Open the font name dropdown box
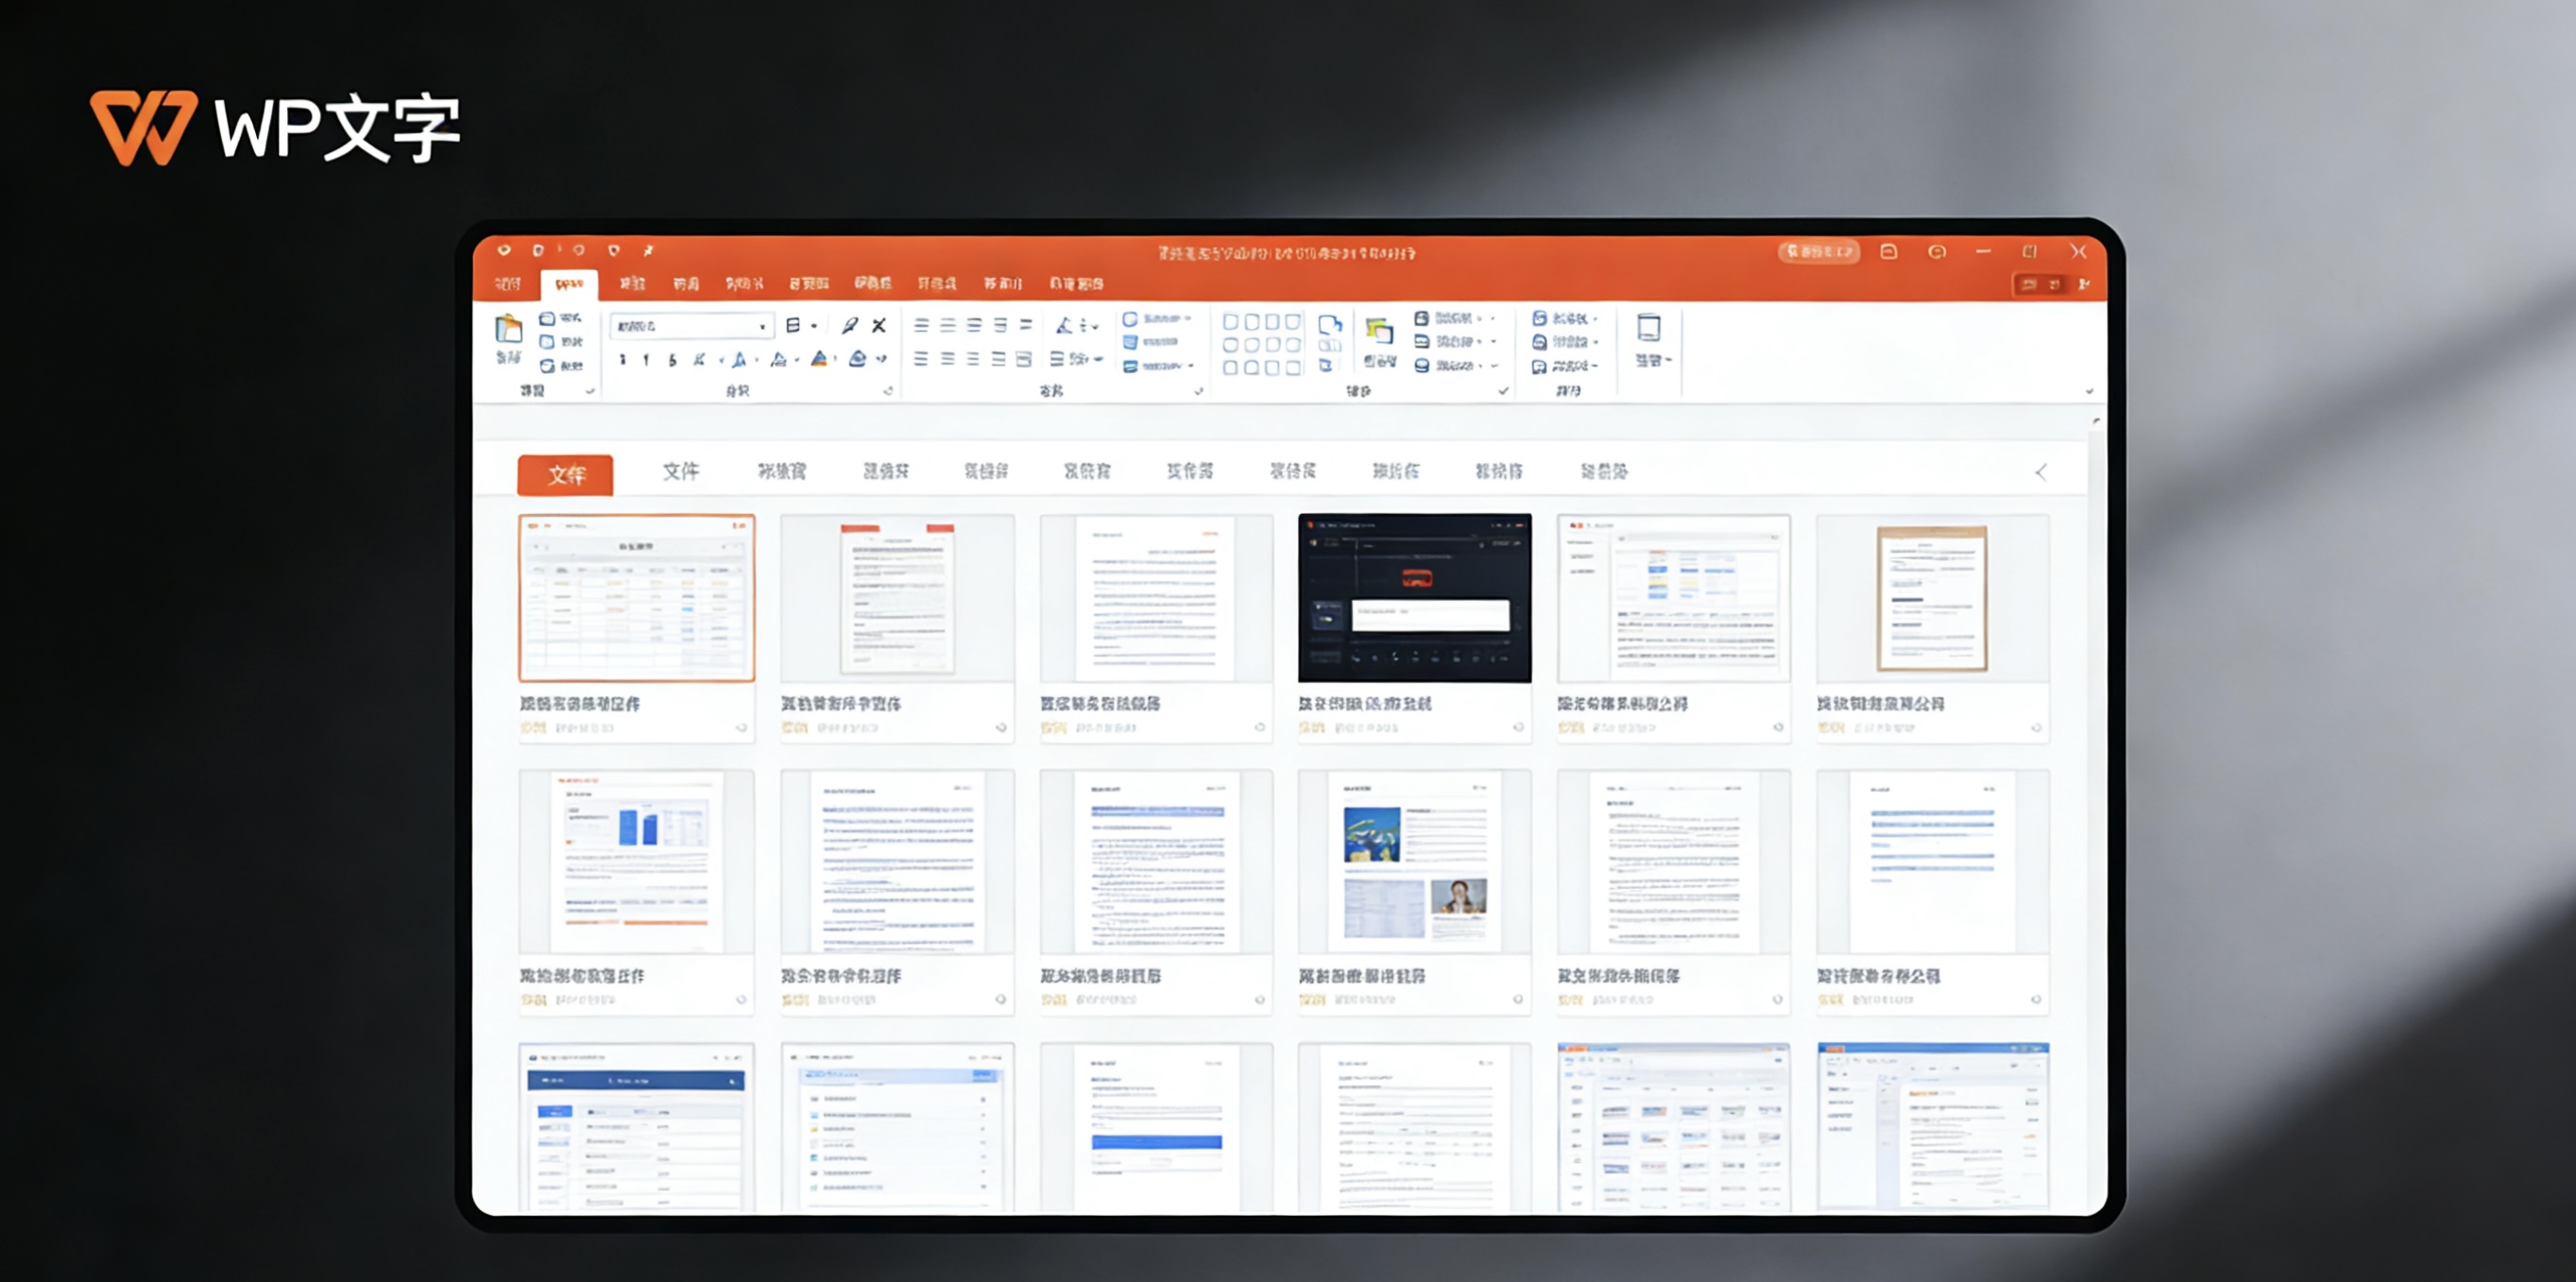2576x1282 pixels. click(x=691, y=327)
